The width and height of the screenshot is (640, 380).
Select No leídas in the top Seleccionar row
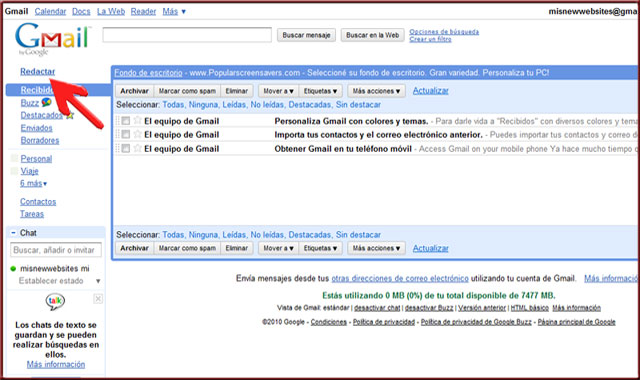[x=267, y=104]
